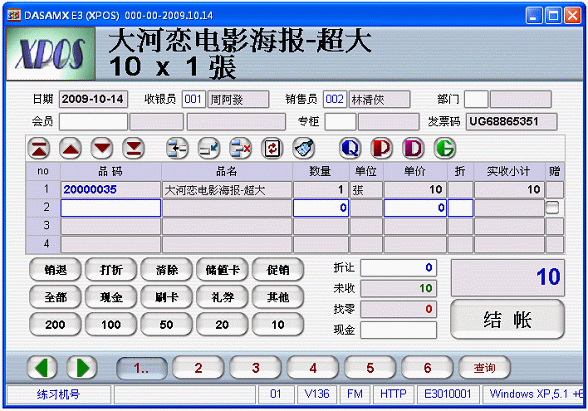Click the 销售员 salesperson code field 002
Screen dimensions: 588x411
click(x=334, y=99)
